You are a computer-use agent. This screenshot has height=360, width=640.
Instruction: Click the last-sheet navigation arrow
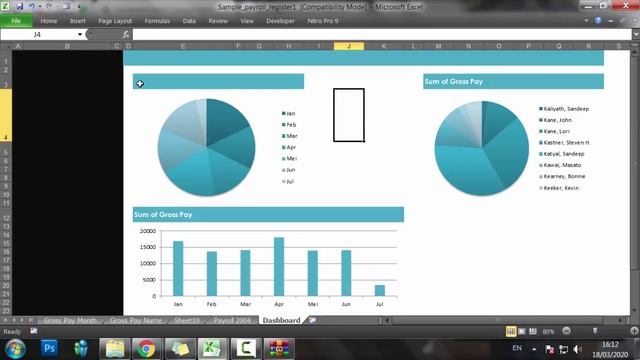click(31, 320)
